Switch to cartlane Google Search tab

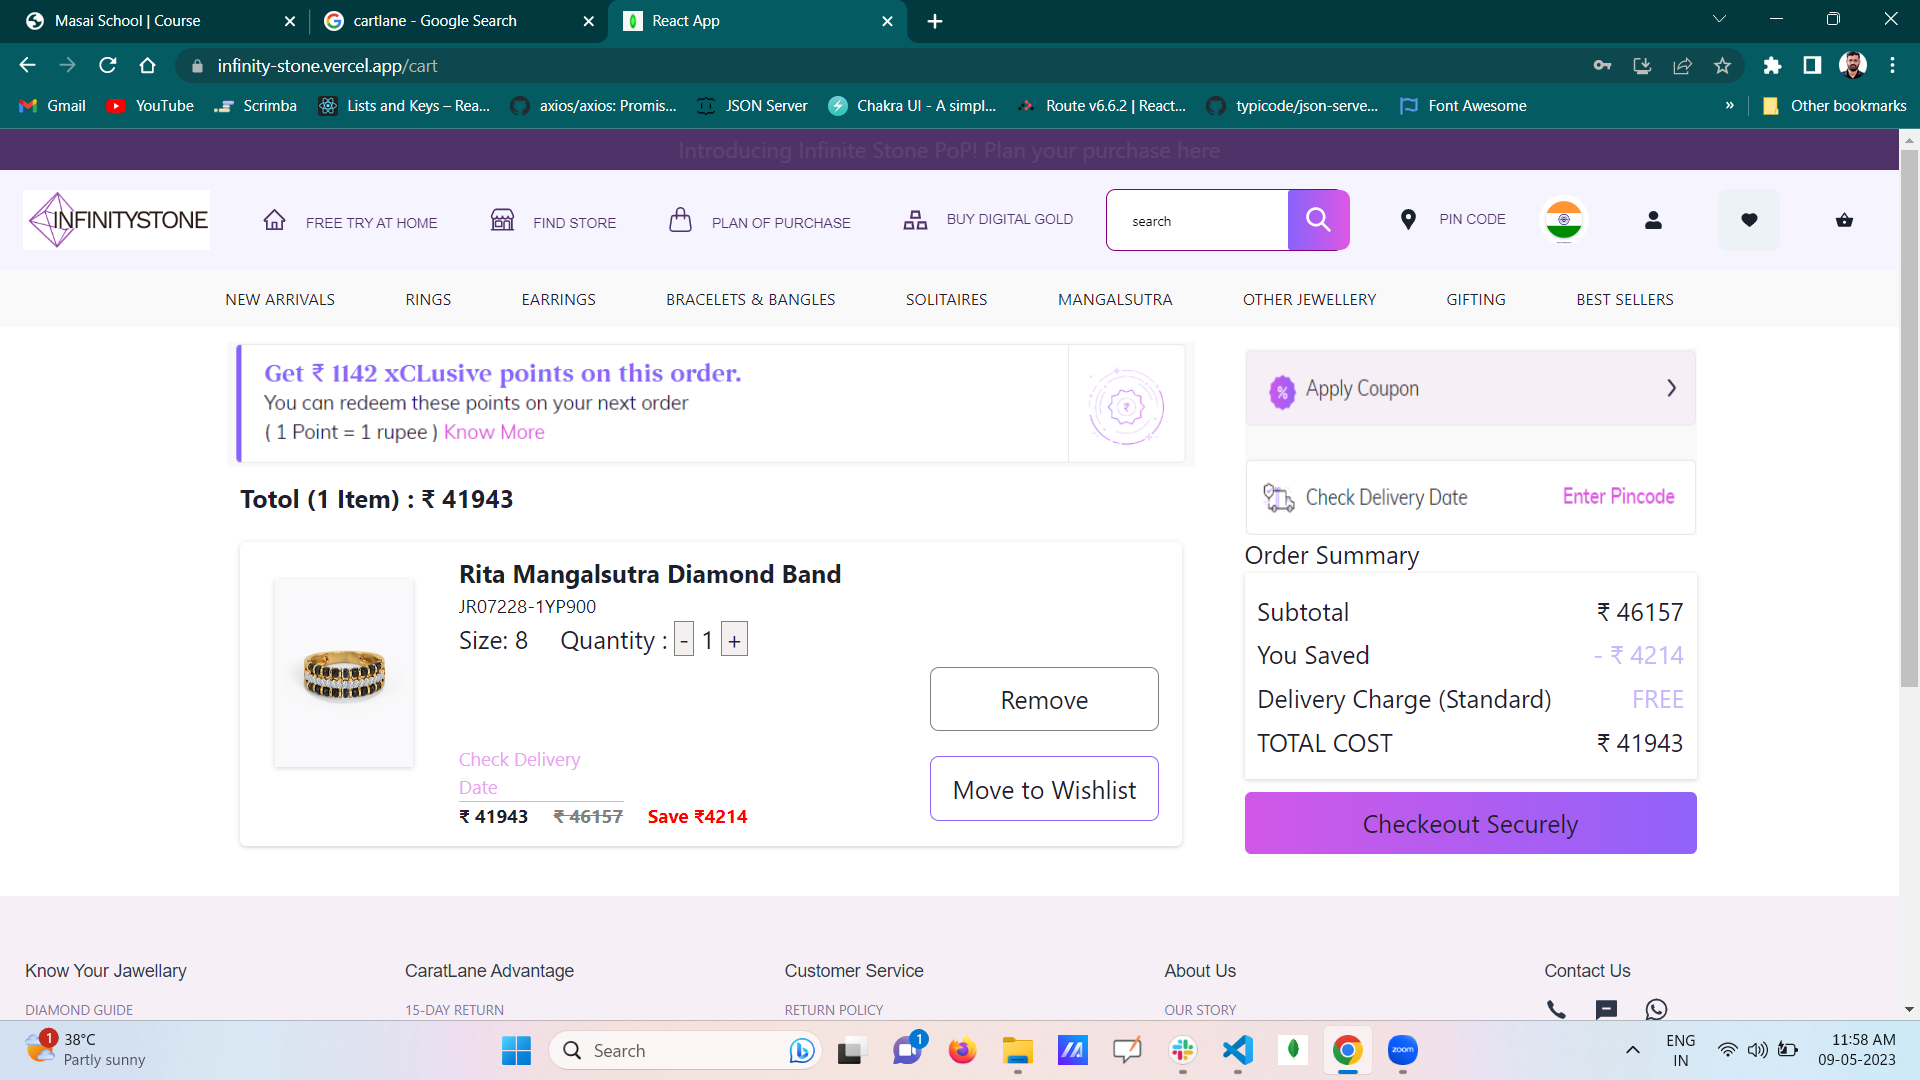pyautogui.click(x=435, y=21)
